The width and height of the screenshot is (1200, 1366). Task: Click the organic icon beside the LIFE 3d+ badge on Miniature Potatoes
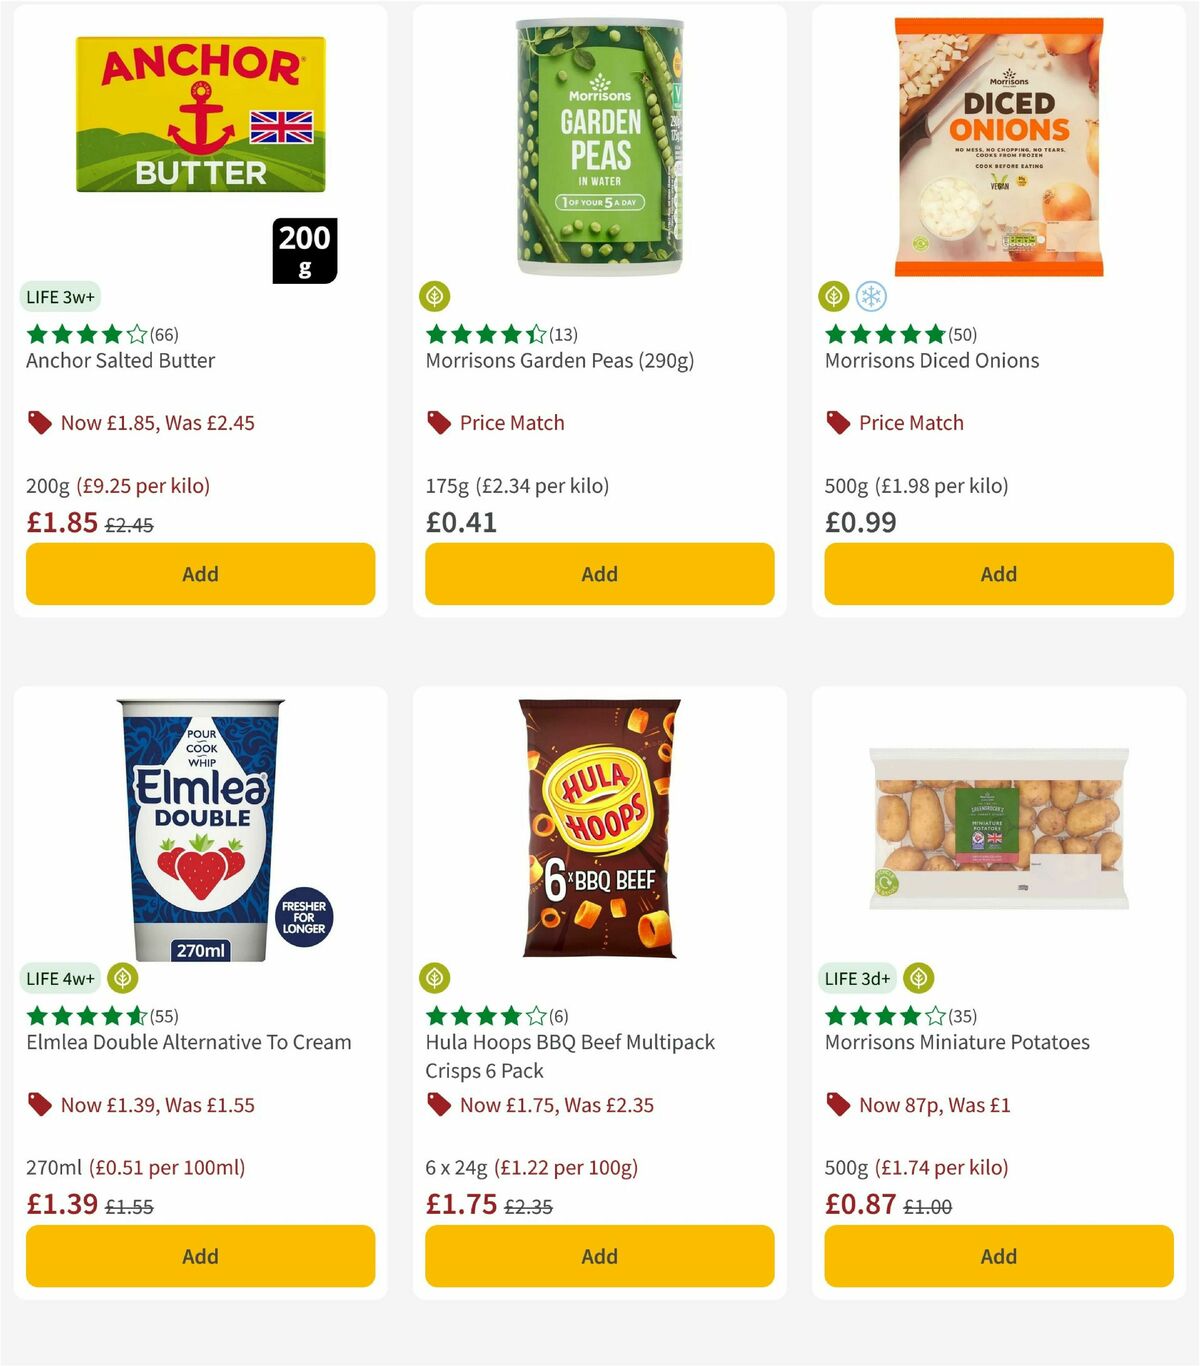916,978
